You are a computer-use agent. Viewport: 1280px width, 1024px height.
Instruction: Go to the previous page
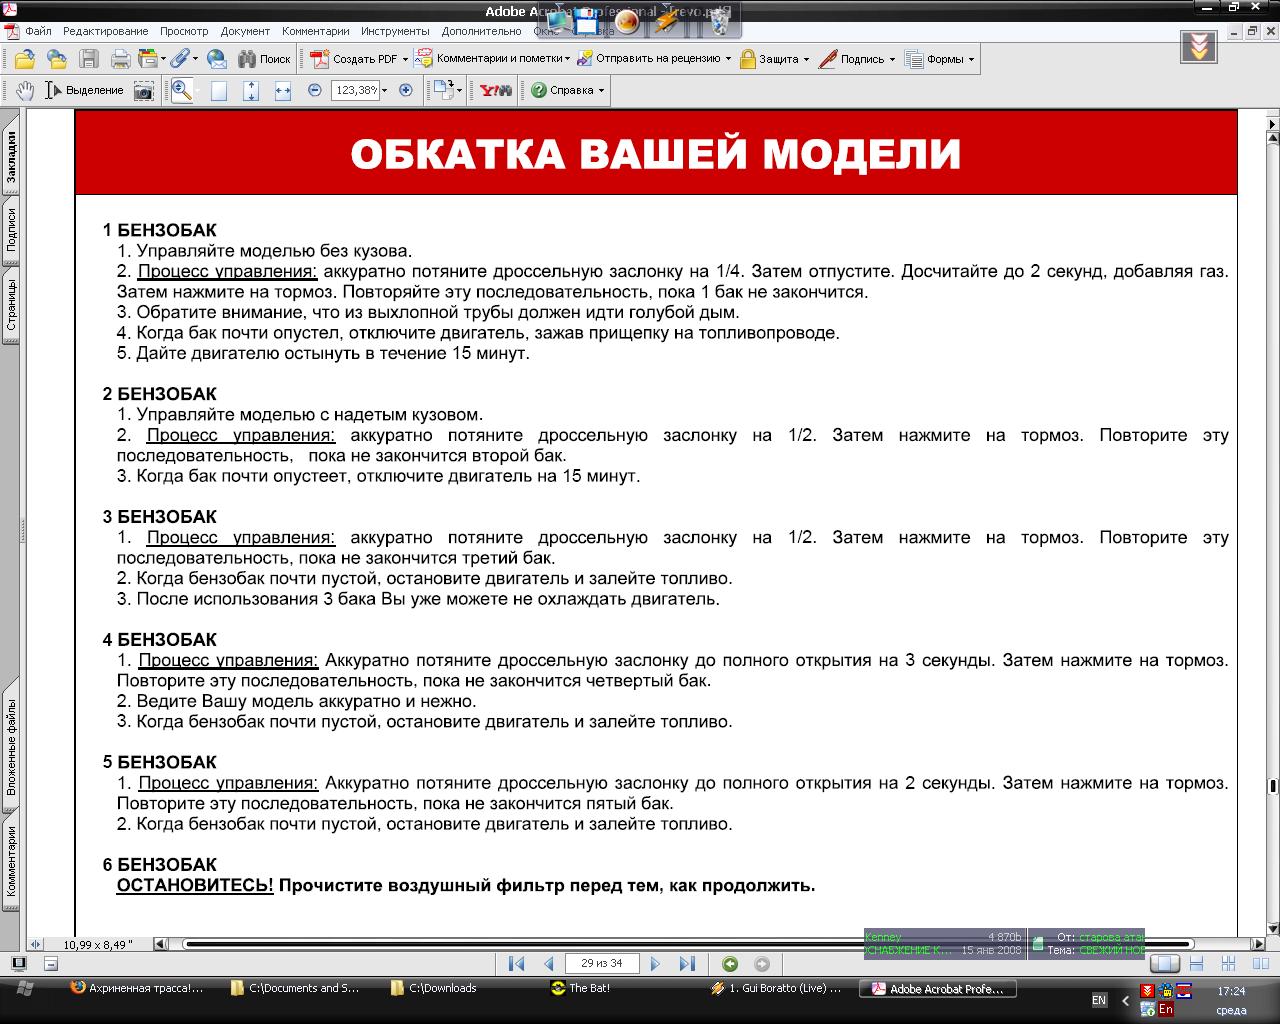point(548,964)
